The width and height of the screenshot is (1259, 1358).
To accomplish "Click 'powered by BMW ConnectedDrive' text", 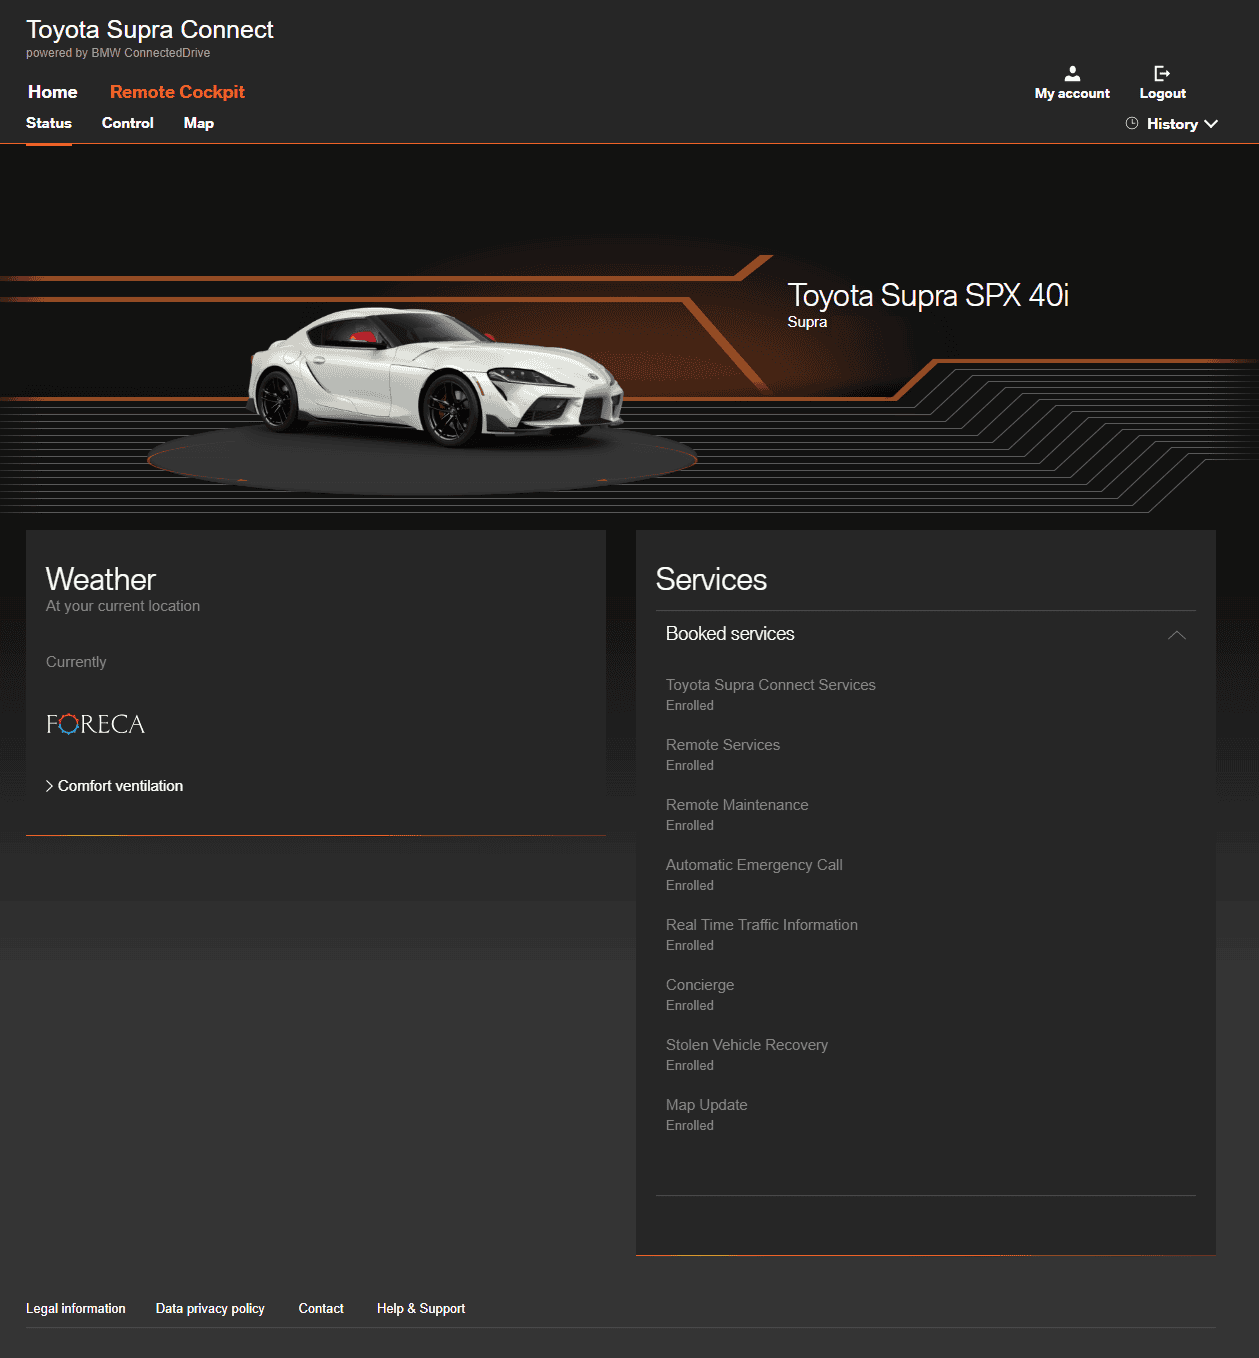I will coord(118,53).
